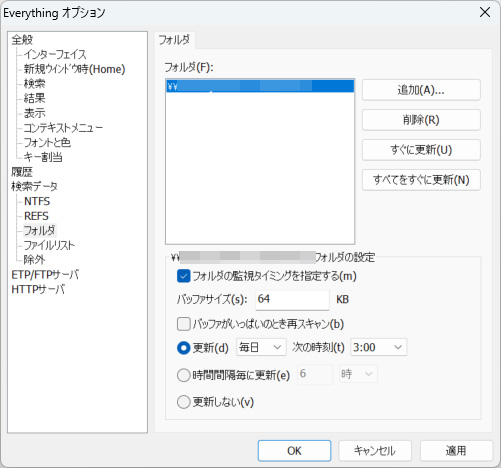Select ファイルリスト tree item
Image resolution: width=501 pixels, height=468 pixels.
[x=49, y=245]
